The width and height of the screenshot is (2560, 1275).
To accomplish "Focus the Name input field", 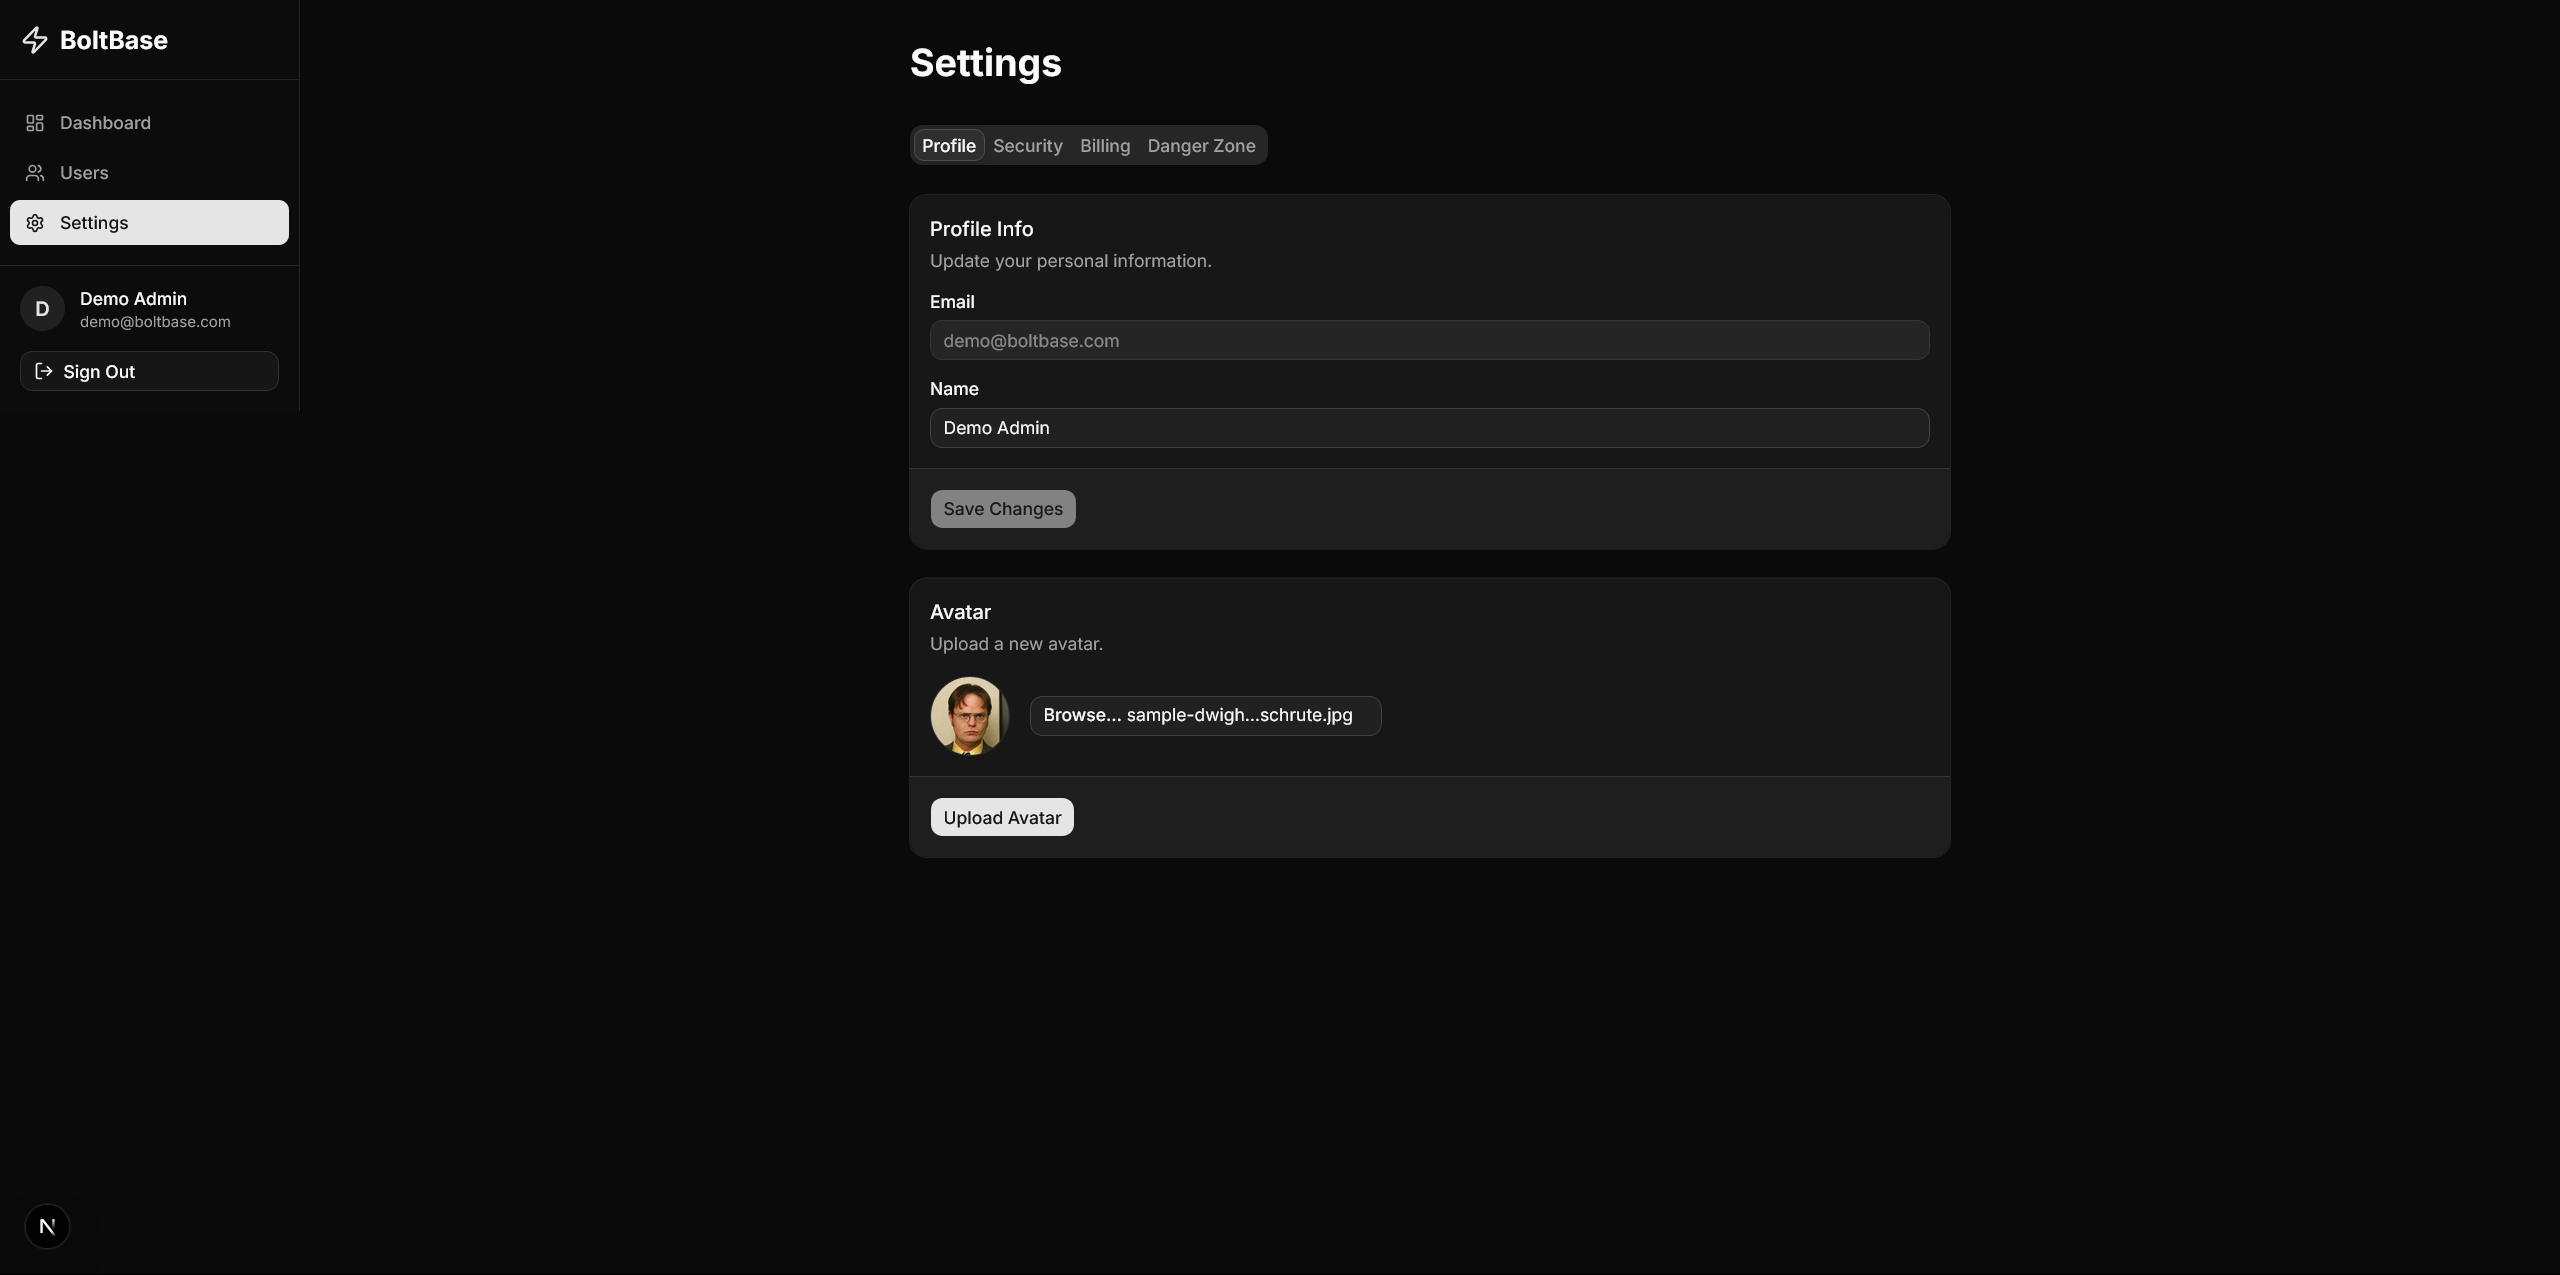I will 1428,428.
